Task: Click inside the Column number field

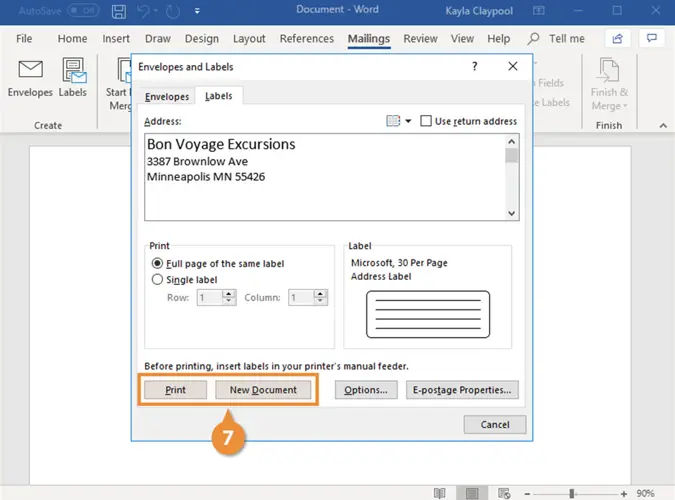Action: [301, 298]
